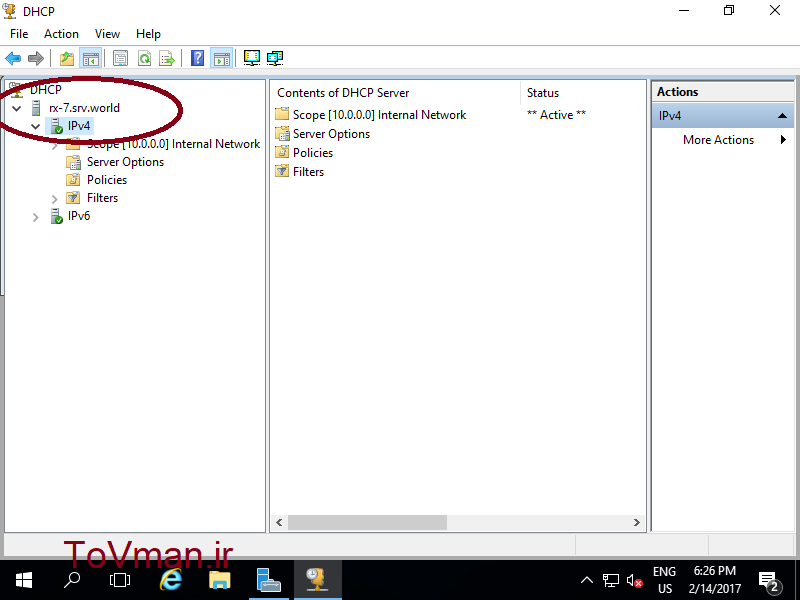Open the Action menu
Viewport: 800px width, 600px height.
point(61,34)
